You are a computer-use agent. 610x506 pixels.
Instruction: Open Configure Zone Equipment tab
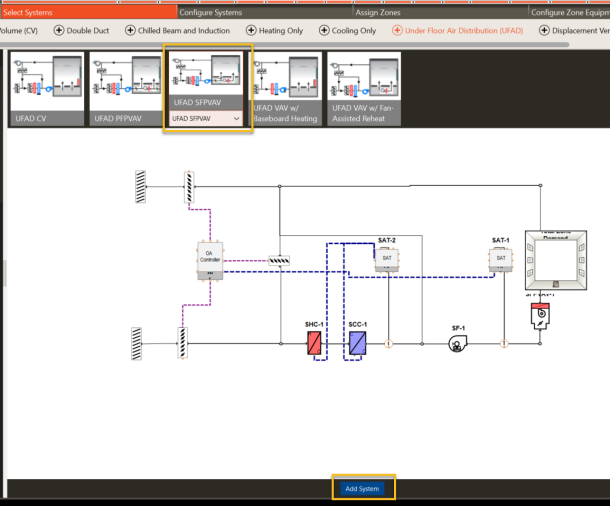(x=570, y=12)
